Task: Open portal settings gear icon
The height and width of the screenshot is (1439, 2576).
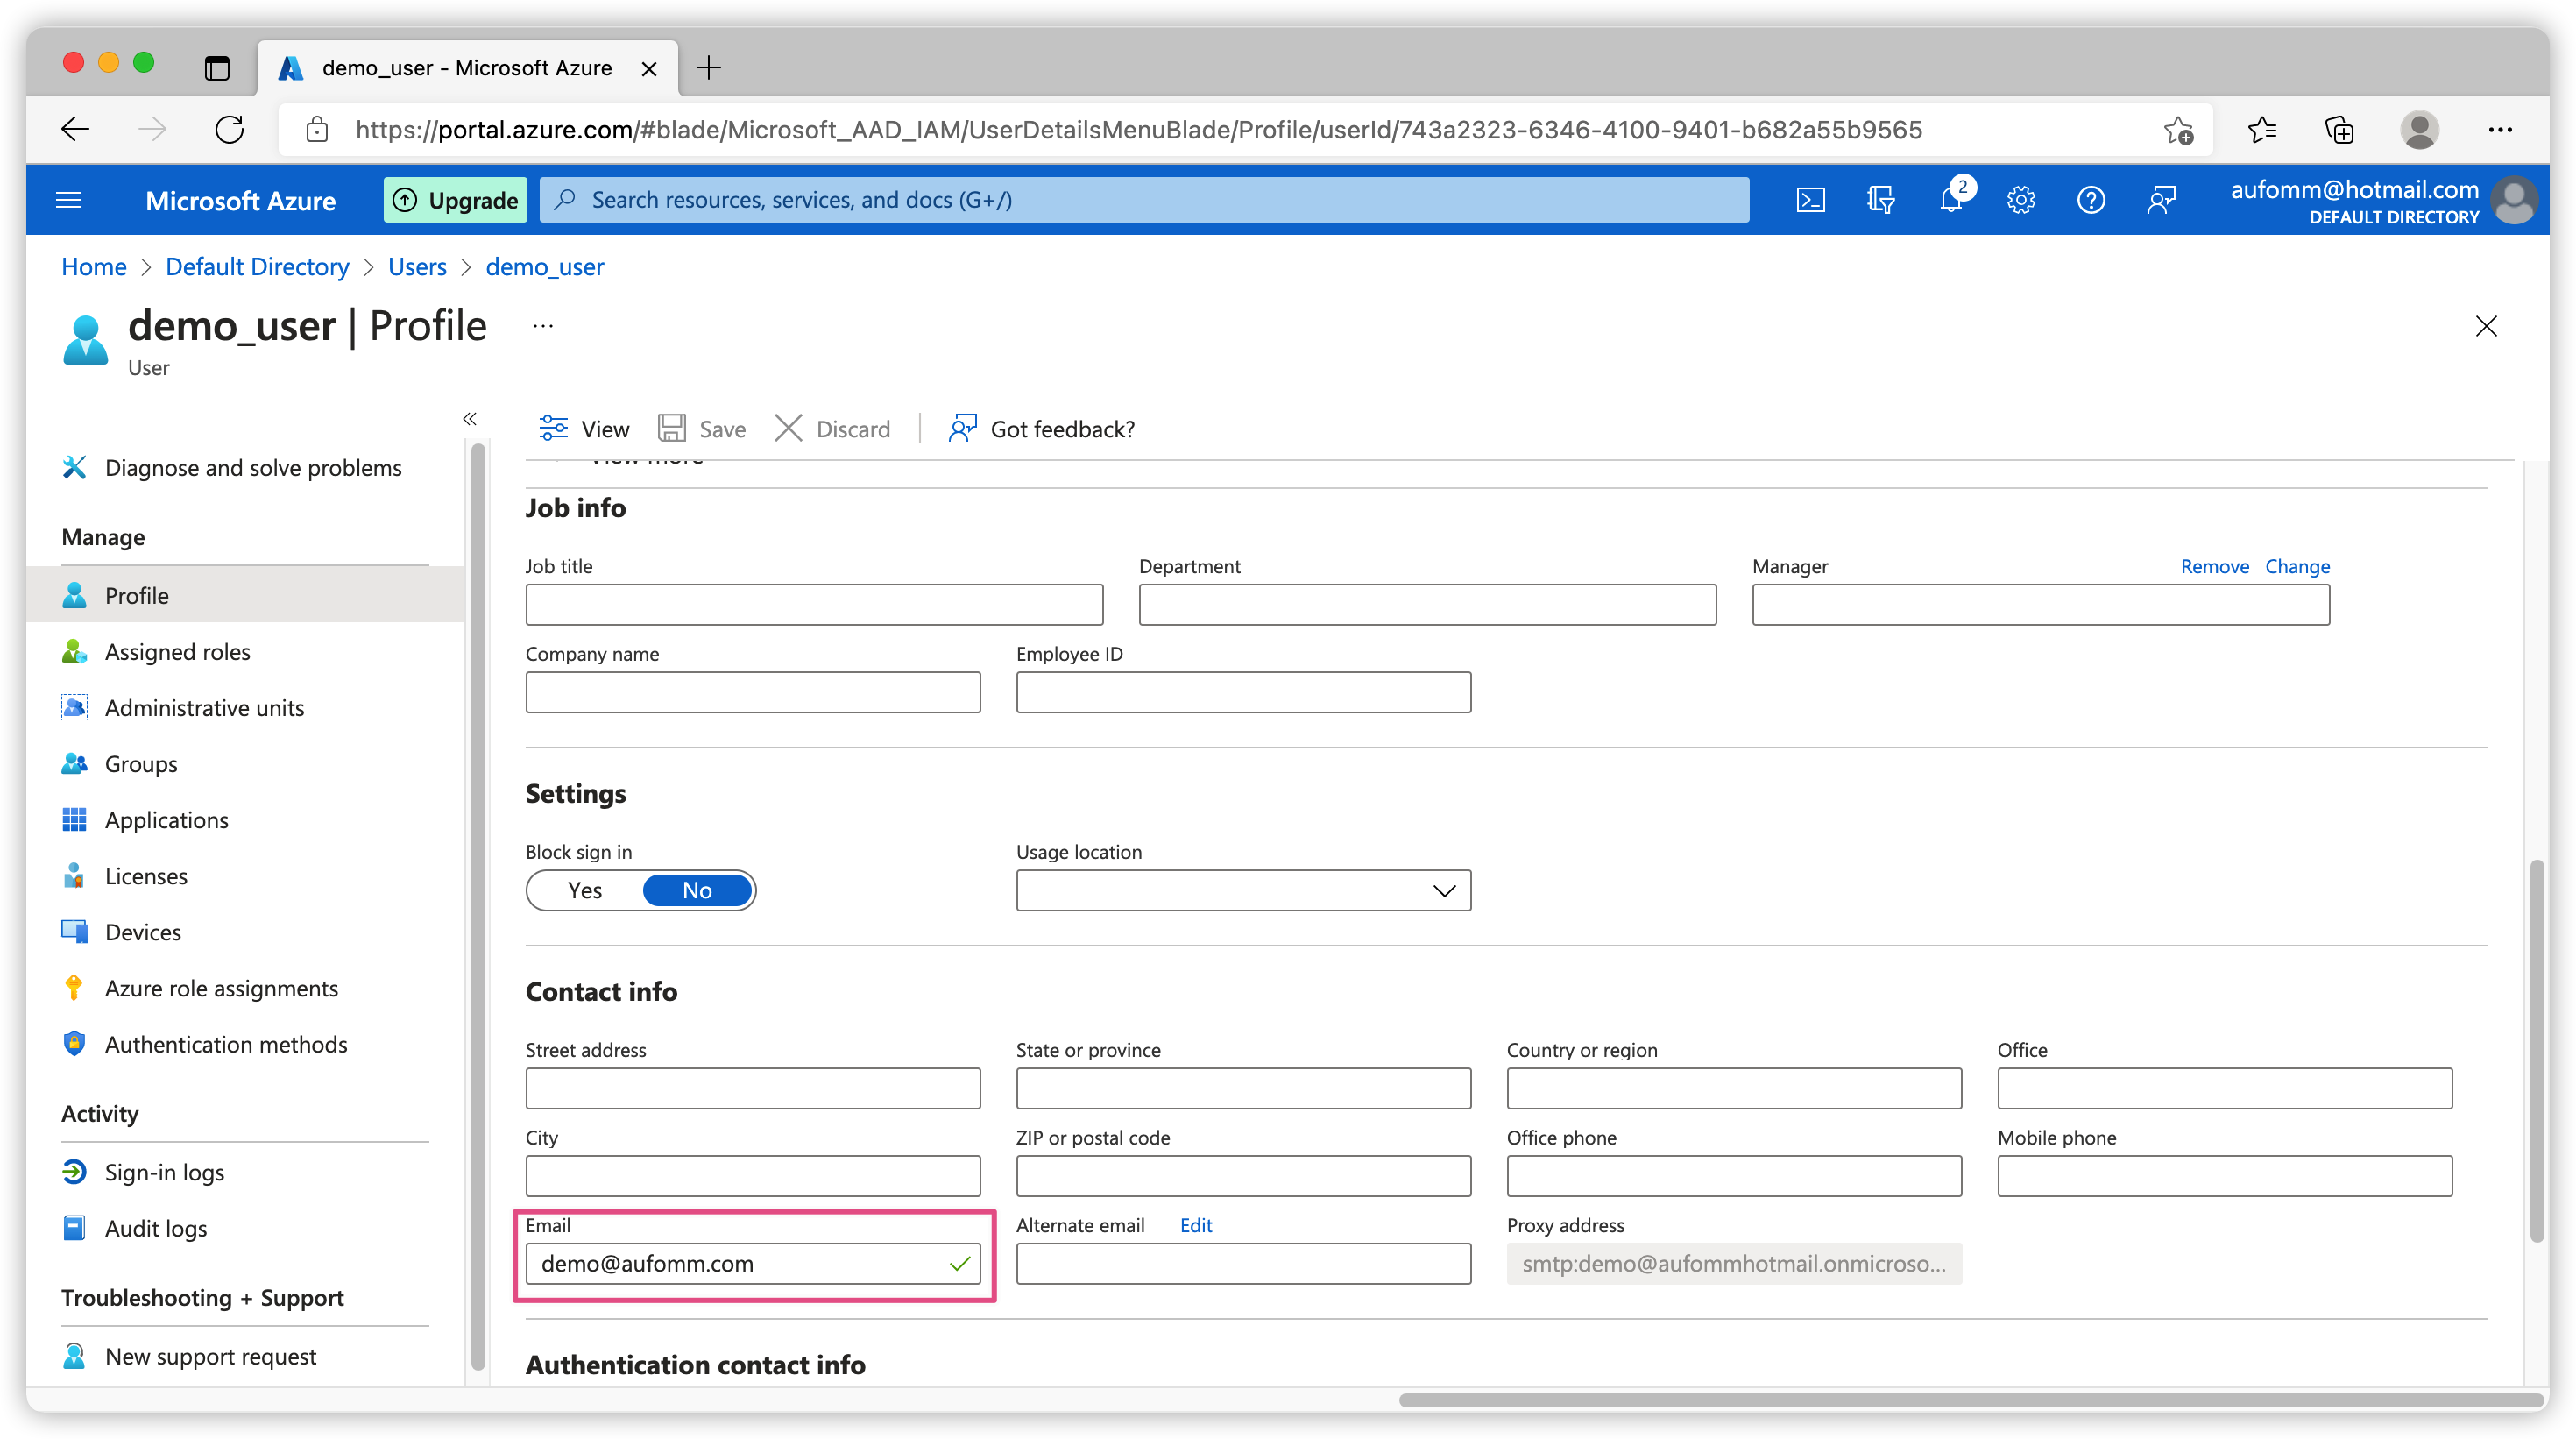Action: pos(2021,200)
